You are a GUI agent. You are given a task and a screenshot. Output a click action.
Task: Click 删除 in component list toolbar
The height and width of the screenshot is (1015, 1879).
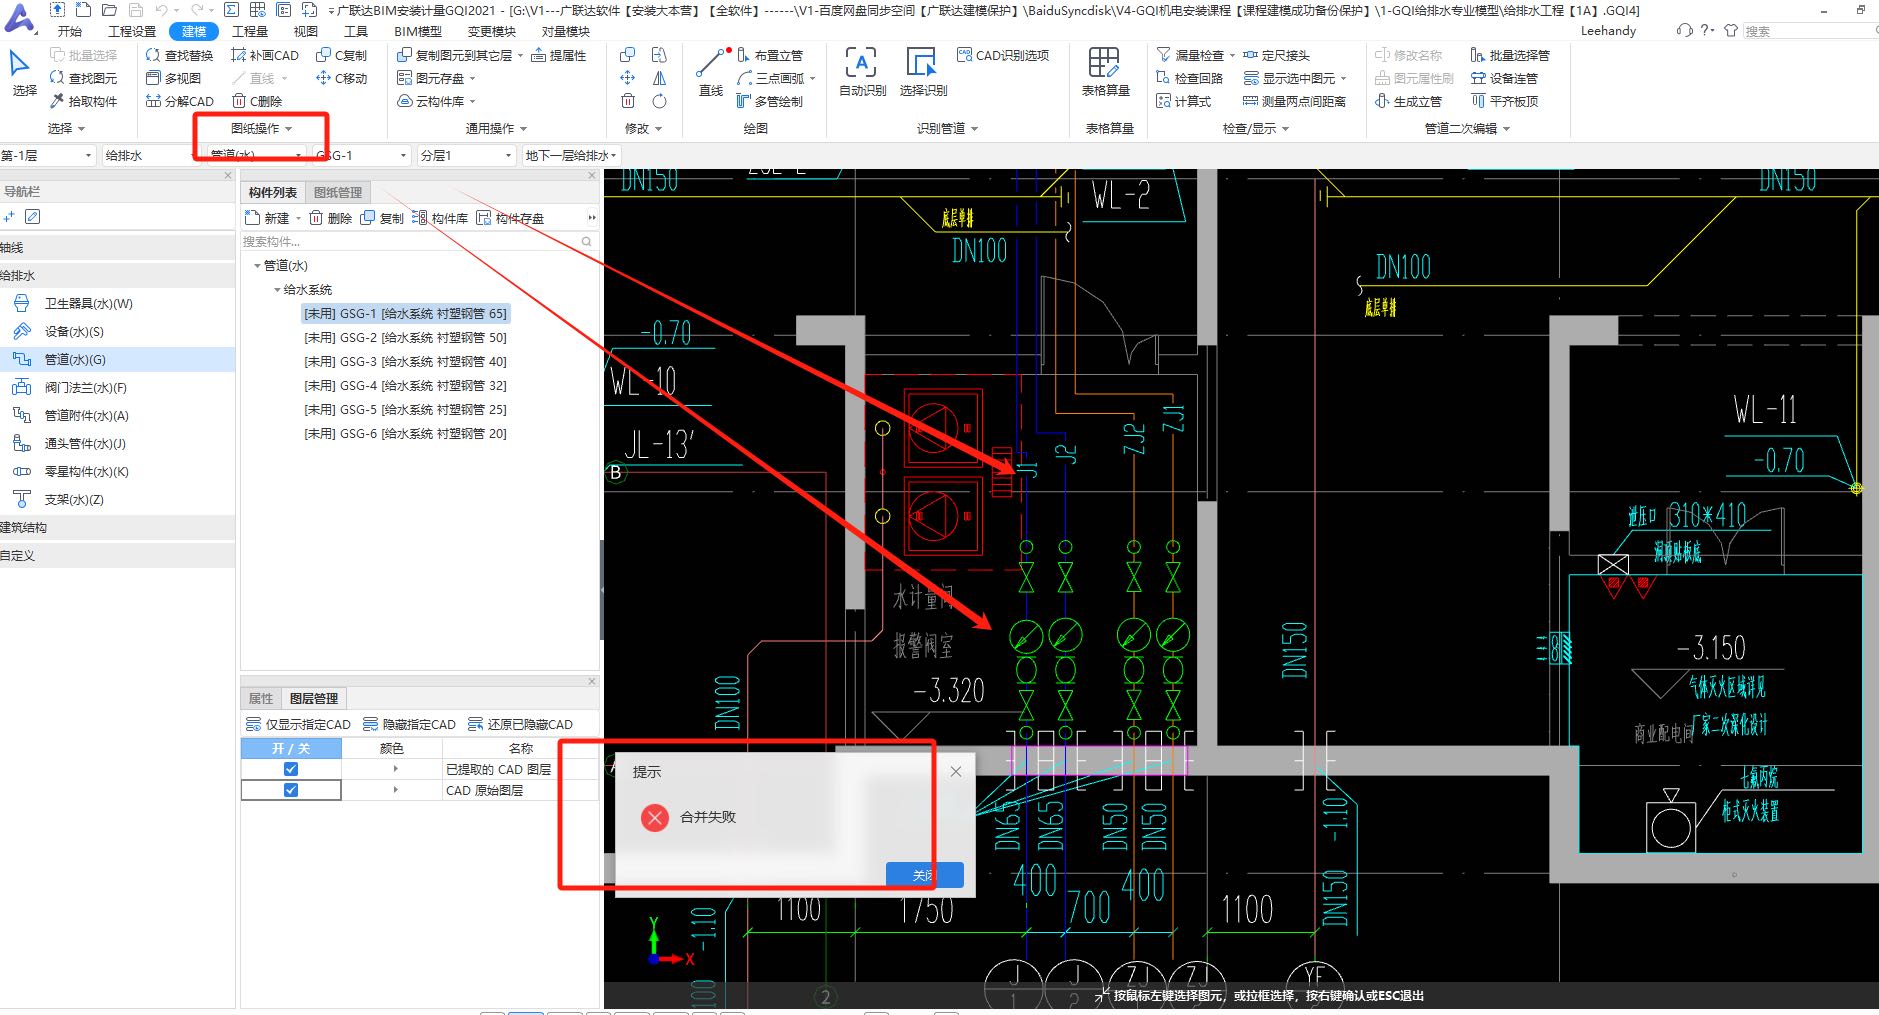click(x=331, y=218)
